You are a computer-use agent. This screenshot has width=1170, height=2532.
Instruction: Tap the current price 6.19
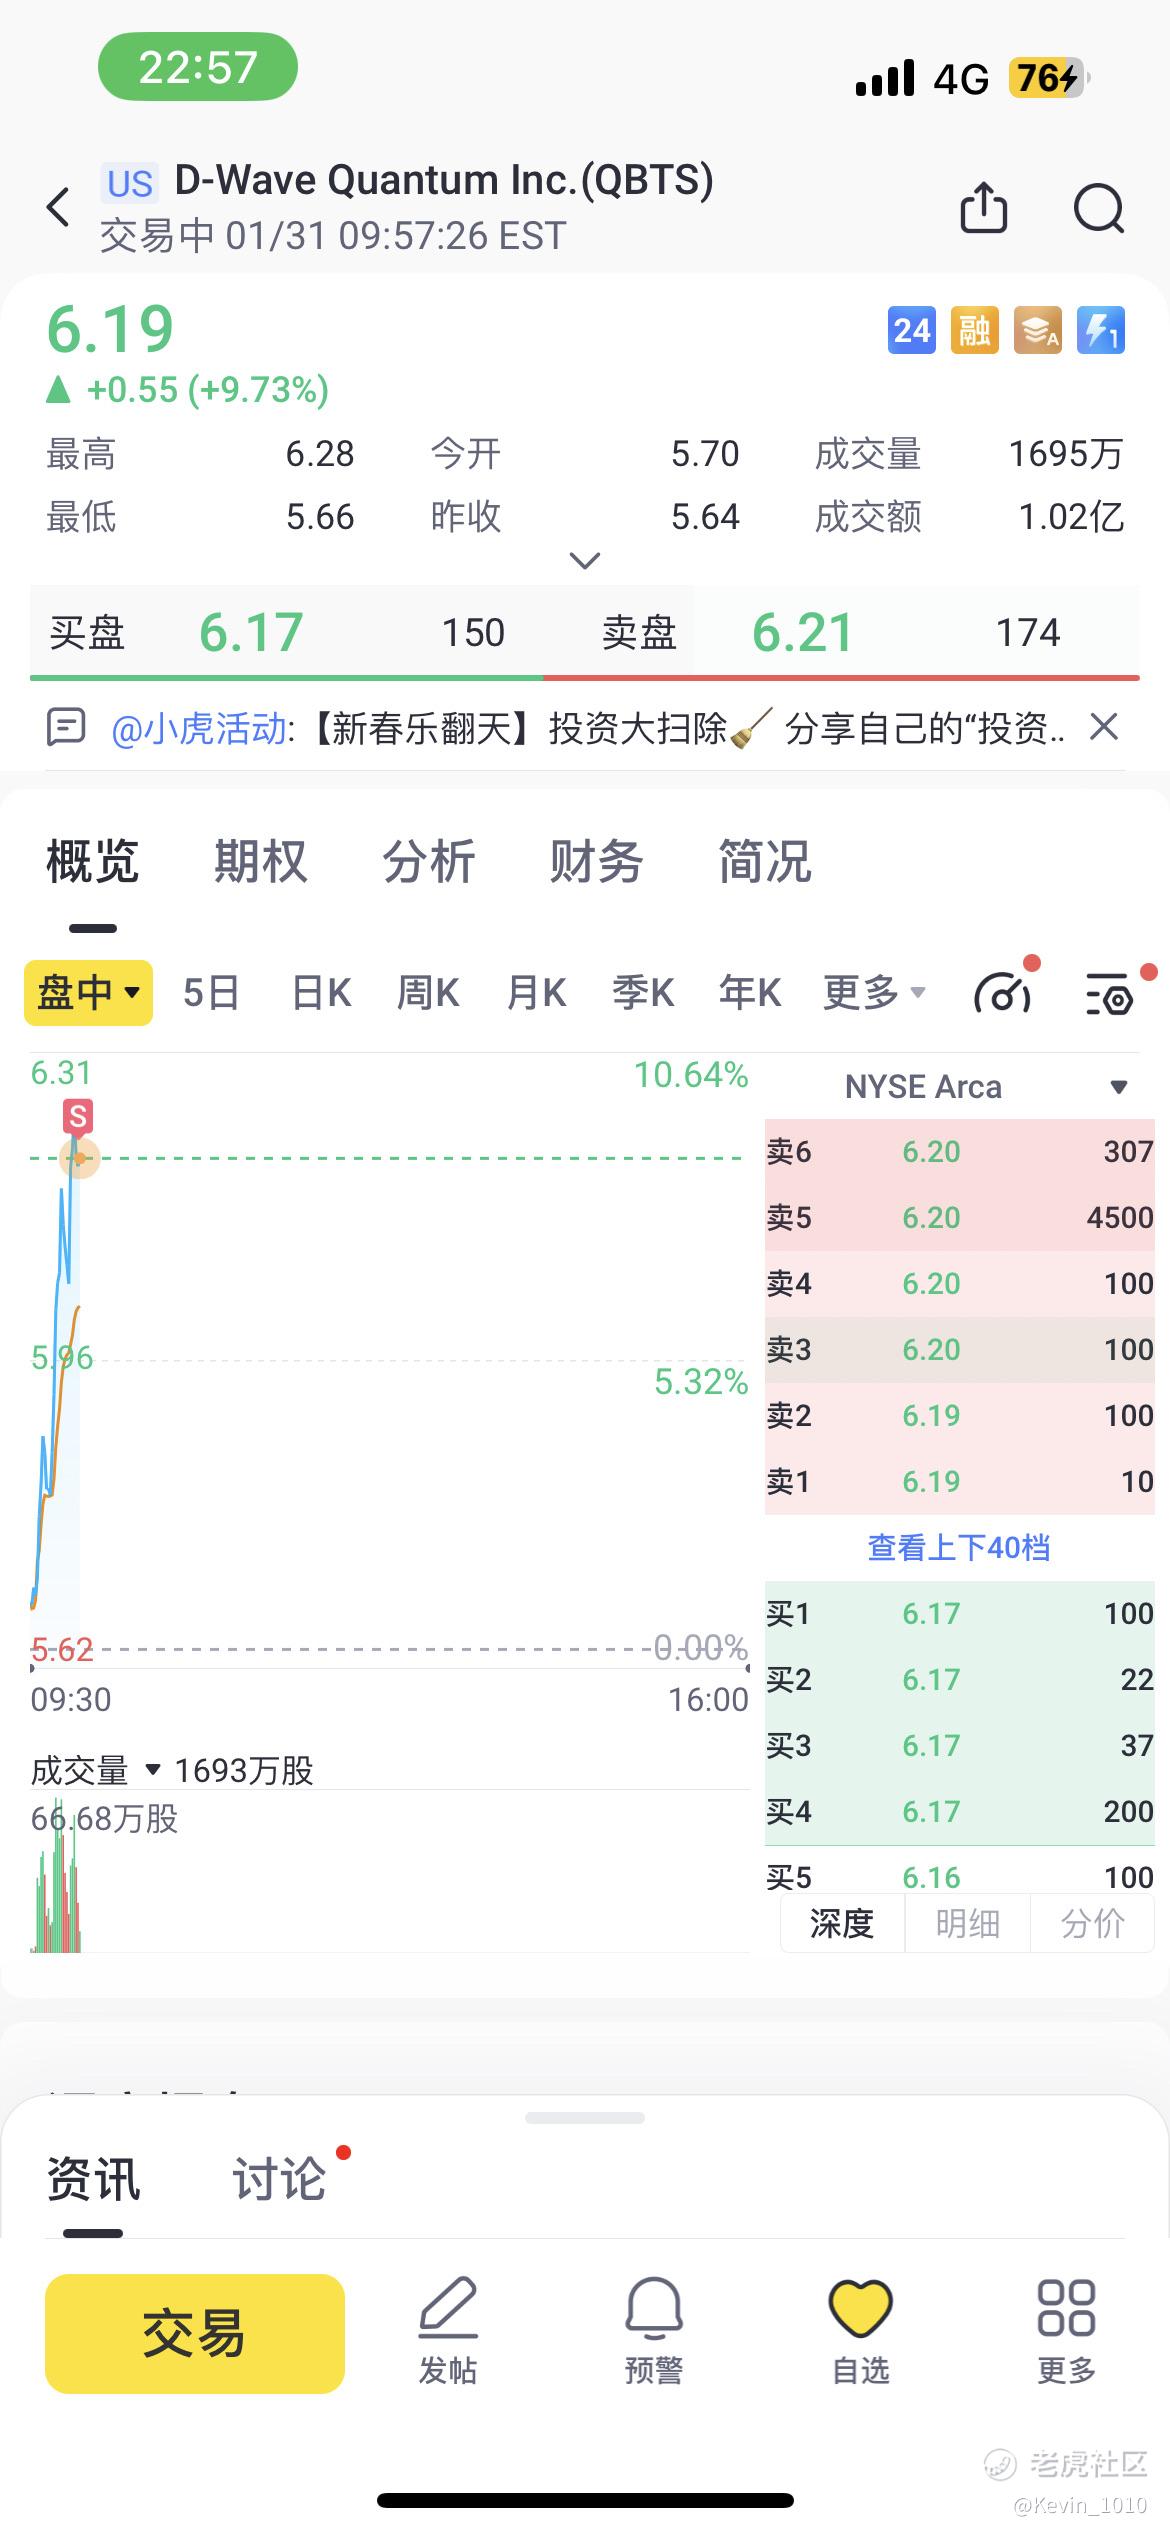pos(110,329)
